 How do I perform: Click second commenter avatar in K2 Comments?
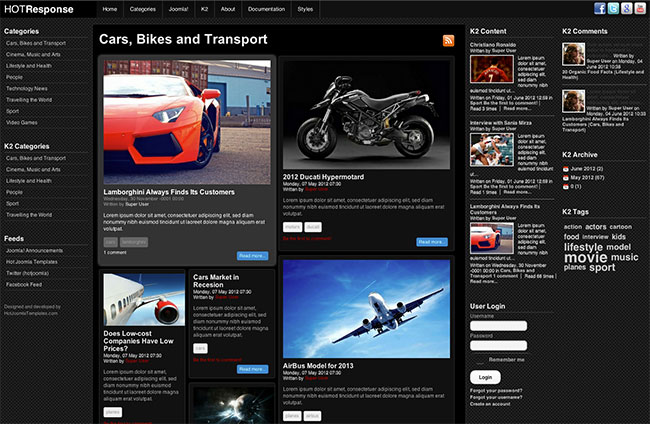(574, 101)
